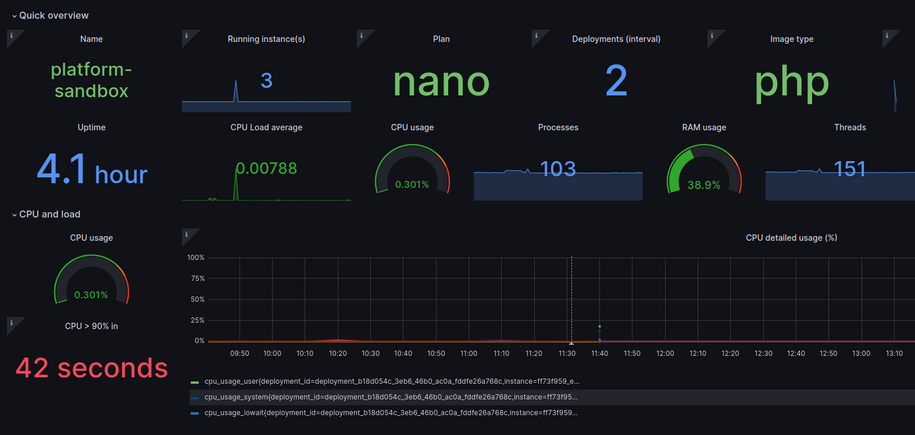This screenshot has width=915, height=435.
Task: Open the Uptime panel title menu
Action: coord(91,127)
